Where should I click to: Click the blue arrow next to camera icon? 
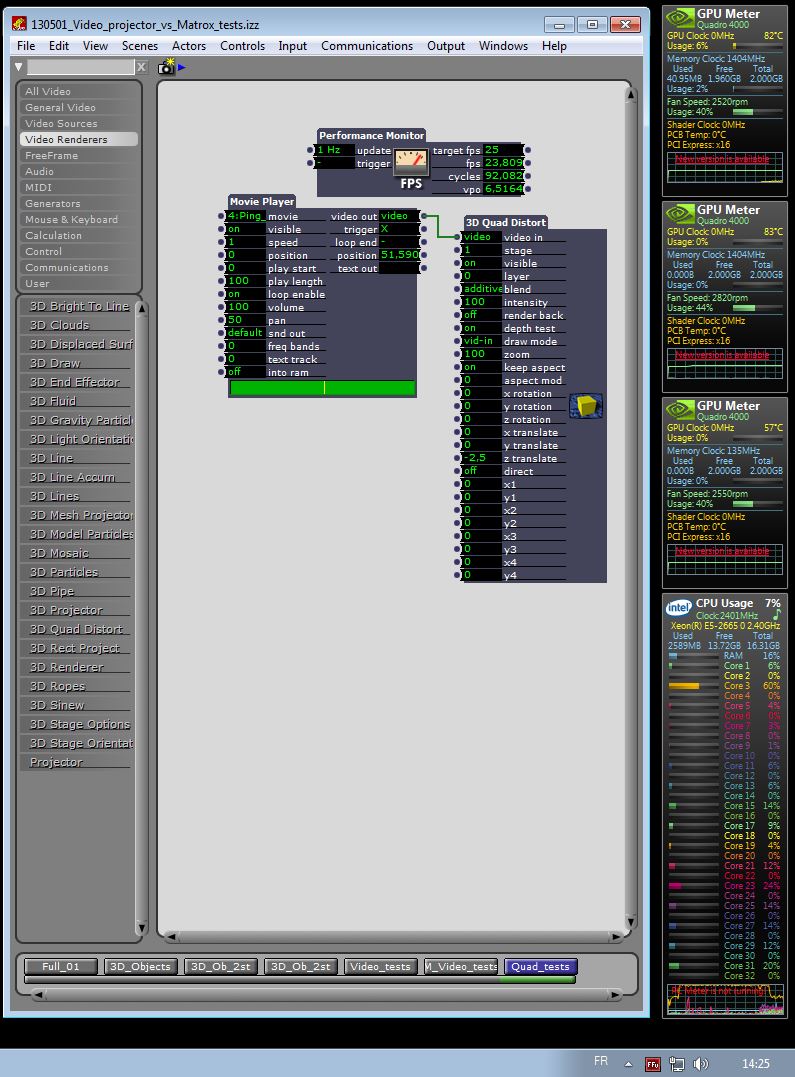click(x=182, y=67)
